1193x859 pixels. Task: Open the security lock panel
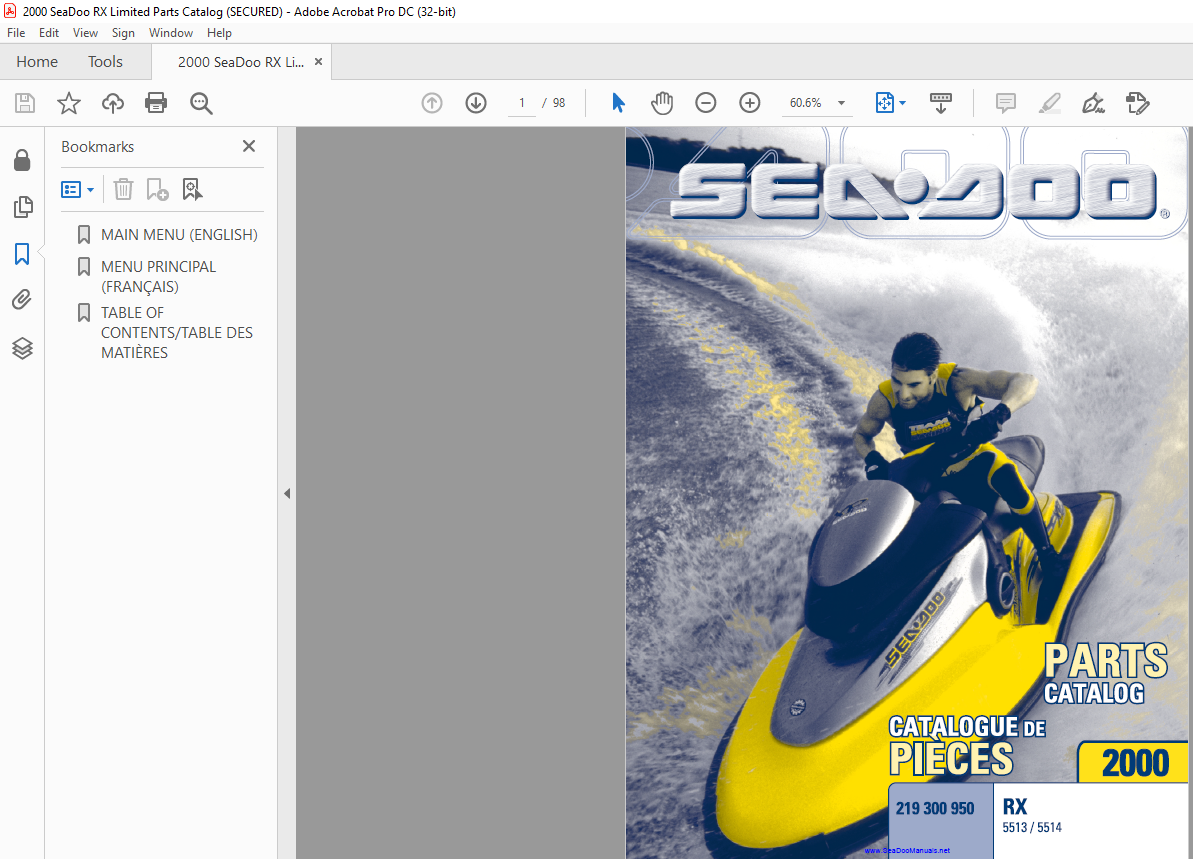click(22, 160)
